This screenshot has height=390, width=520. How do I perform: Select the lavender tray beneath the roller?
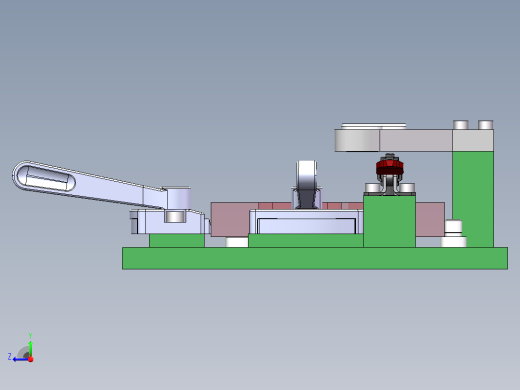(306, 222)
